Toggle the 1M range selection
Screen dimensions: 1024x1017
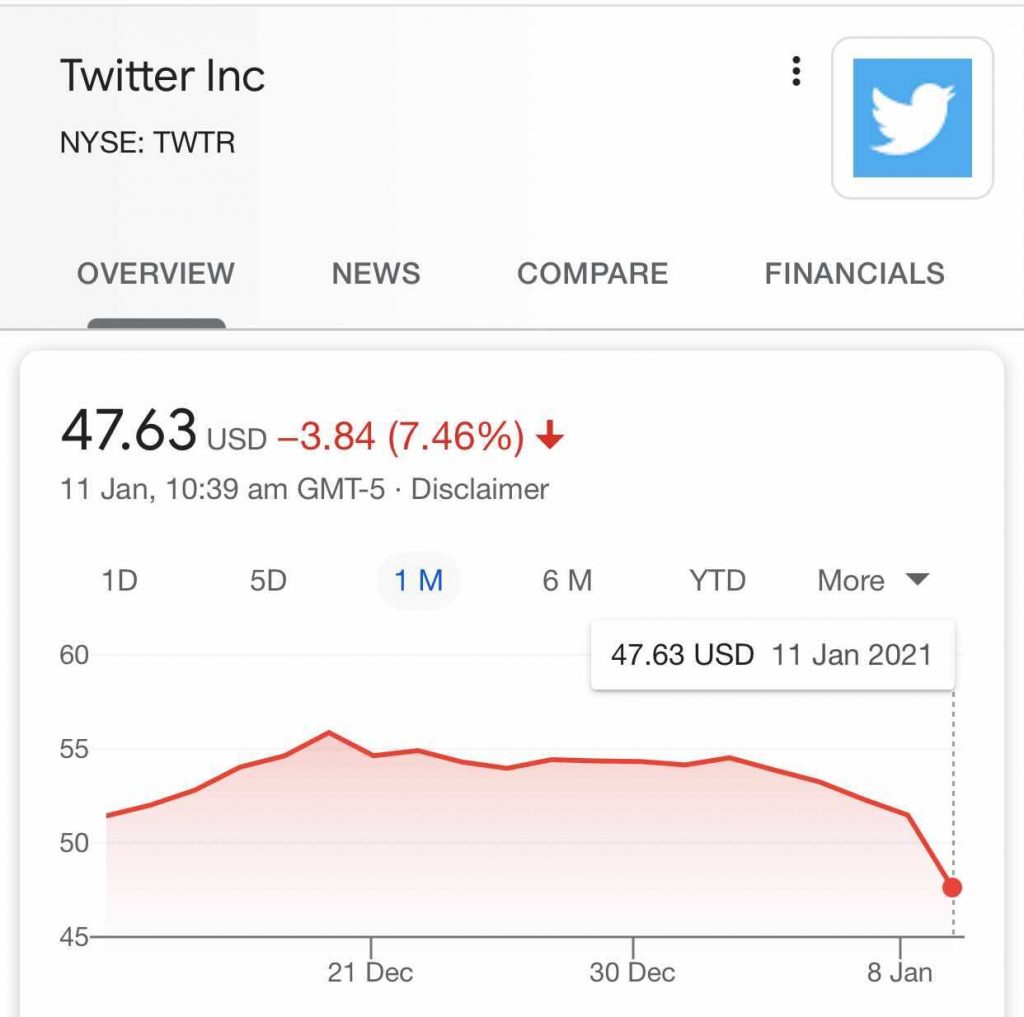pos(418,580)
